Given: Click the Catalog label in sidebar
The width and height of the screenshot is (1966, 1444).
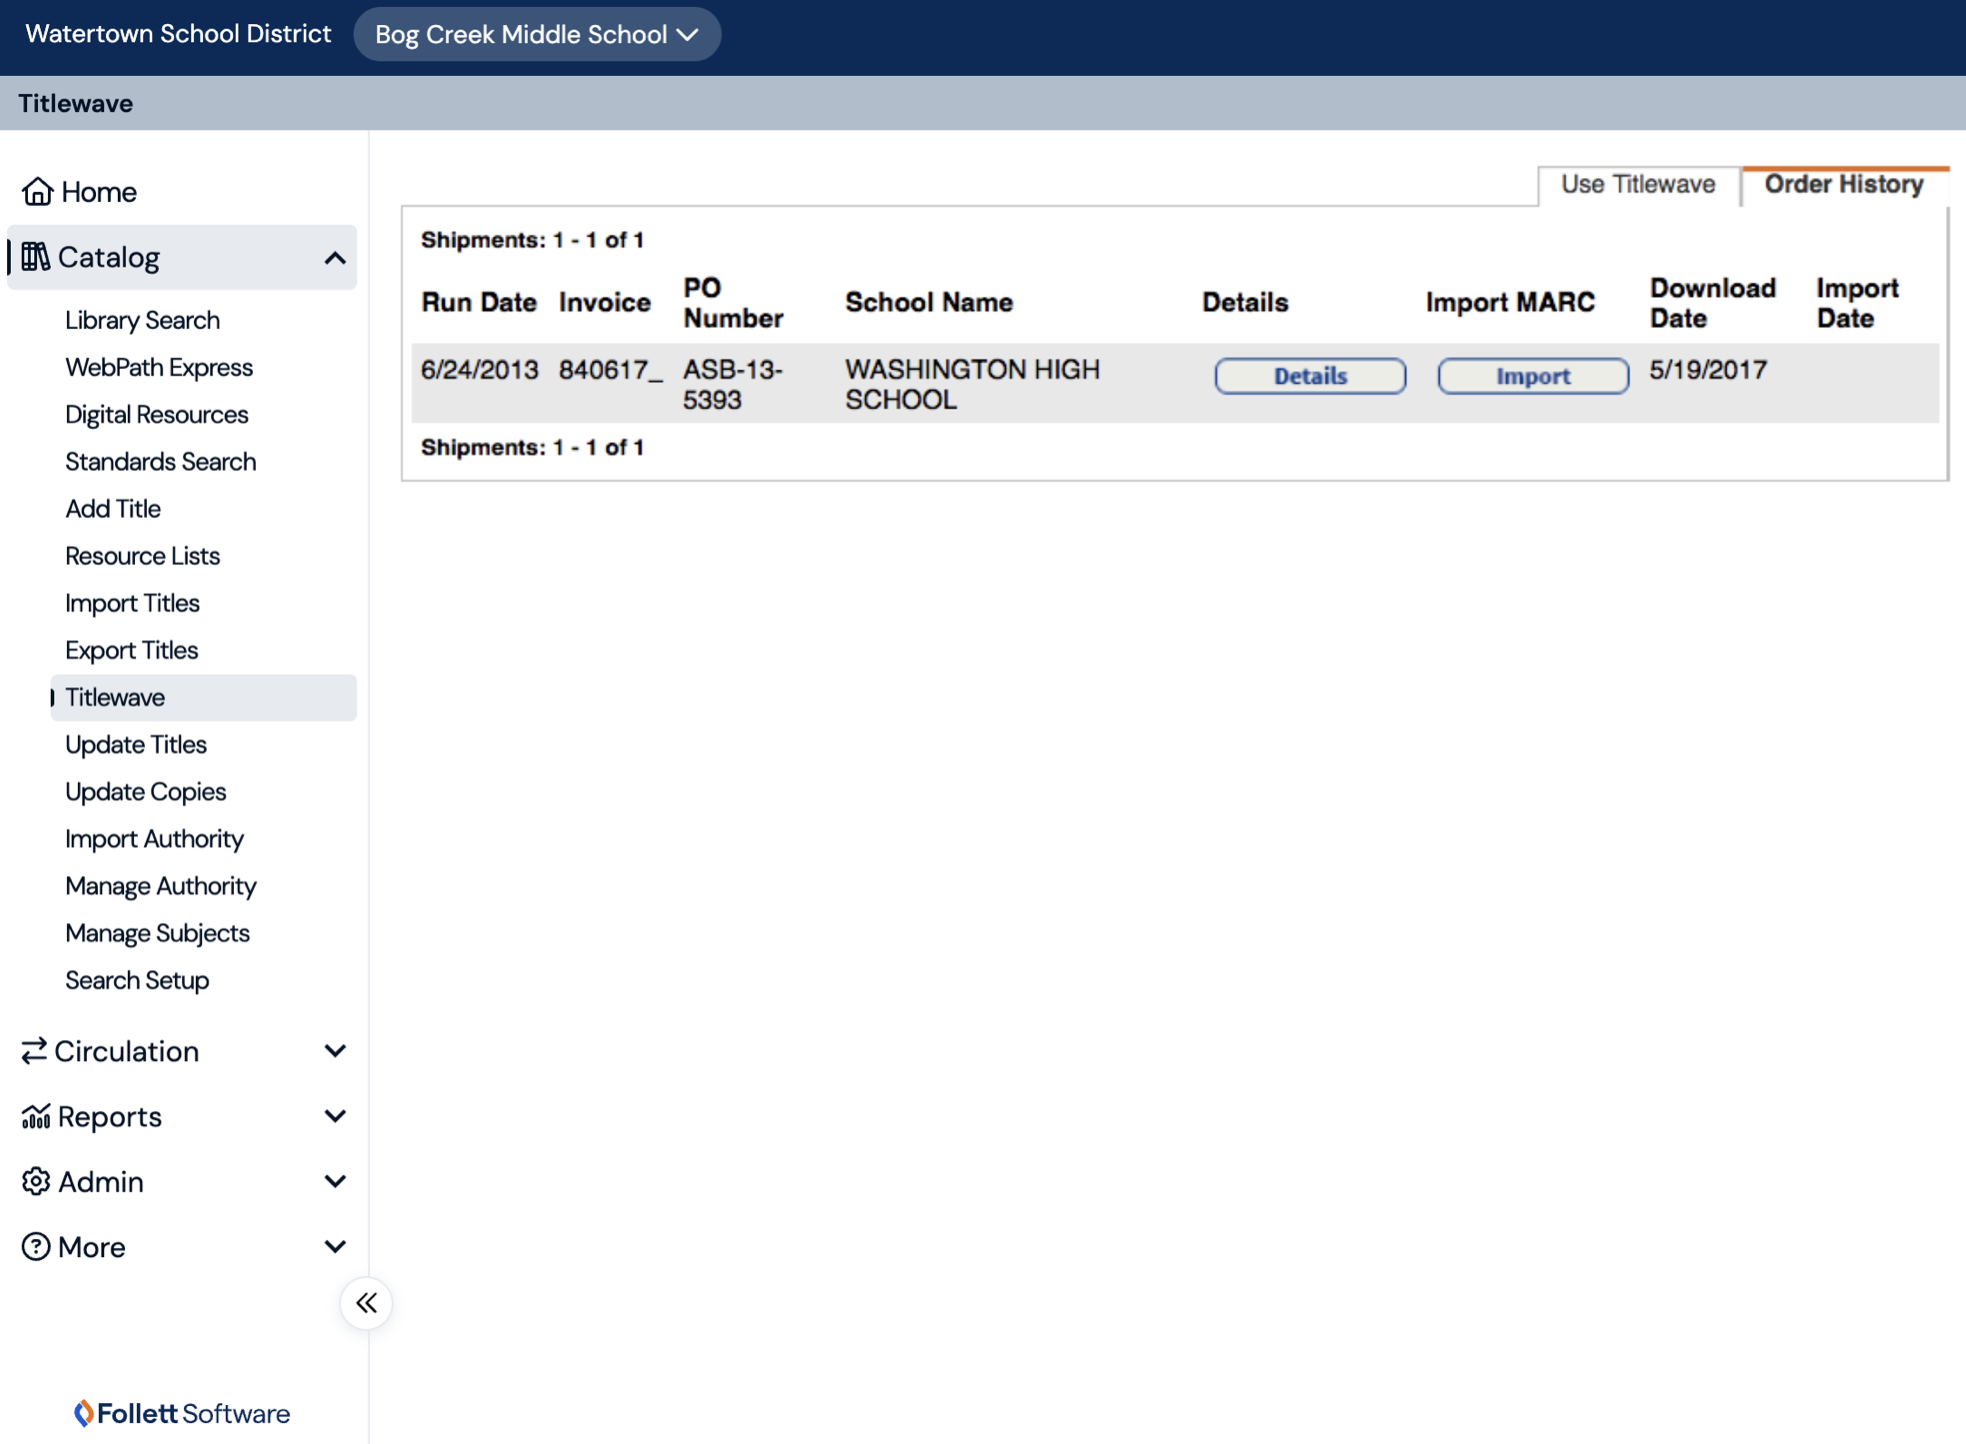Looking at the screenshot, I should coord(108,258).
